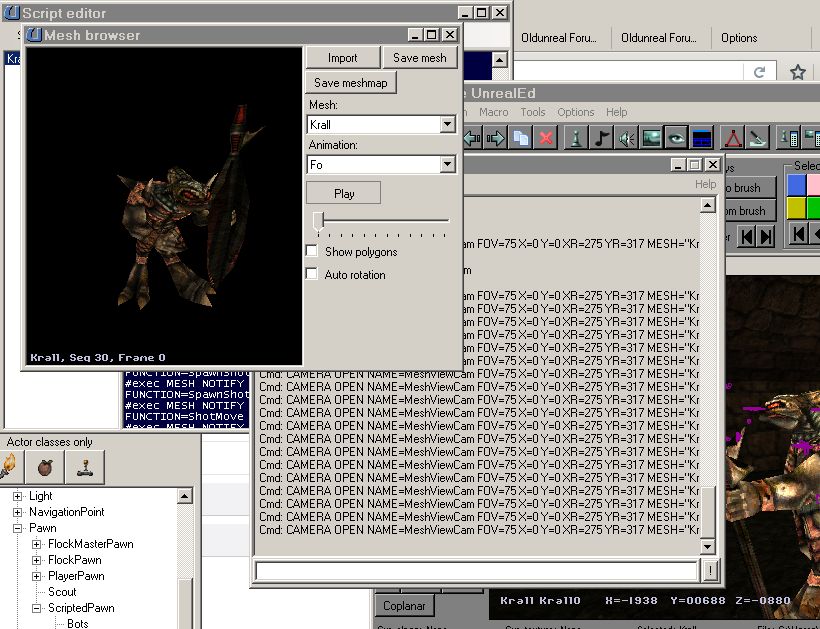Image resolution: width=820 pixels, height=629 pixels.
Task: Click the mesh preview viewport of Krall
Action: click(164, 205)
